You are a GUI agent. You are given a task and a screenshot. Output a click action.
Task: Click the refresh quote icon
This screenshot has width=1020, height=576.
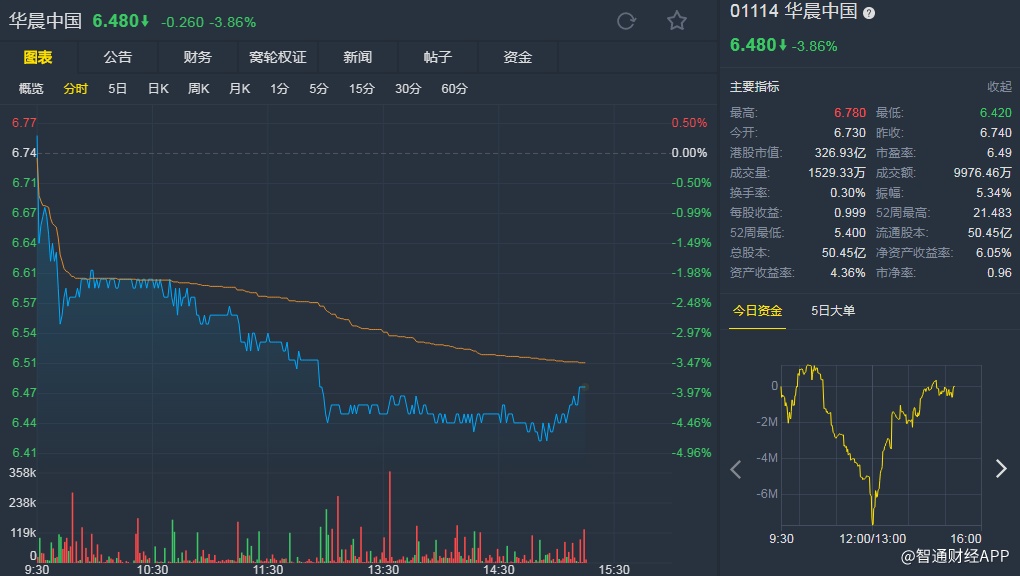[x=626, y=21]
